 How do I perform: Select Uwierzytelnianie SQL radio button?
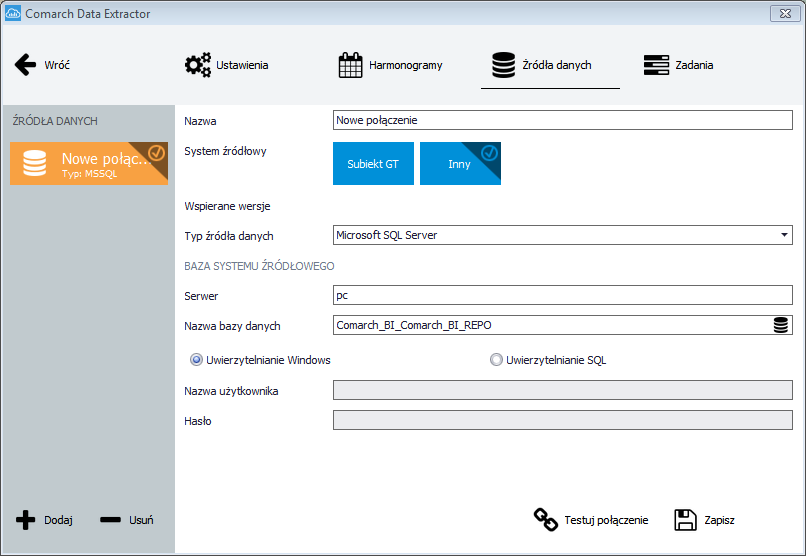[x=496, y=360]
